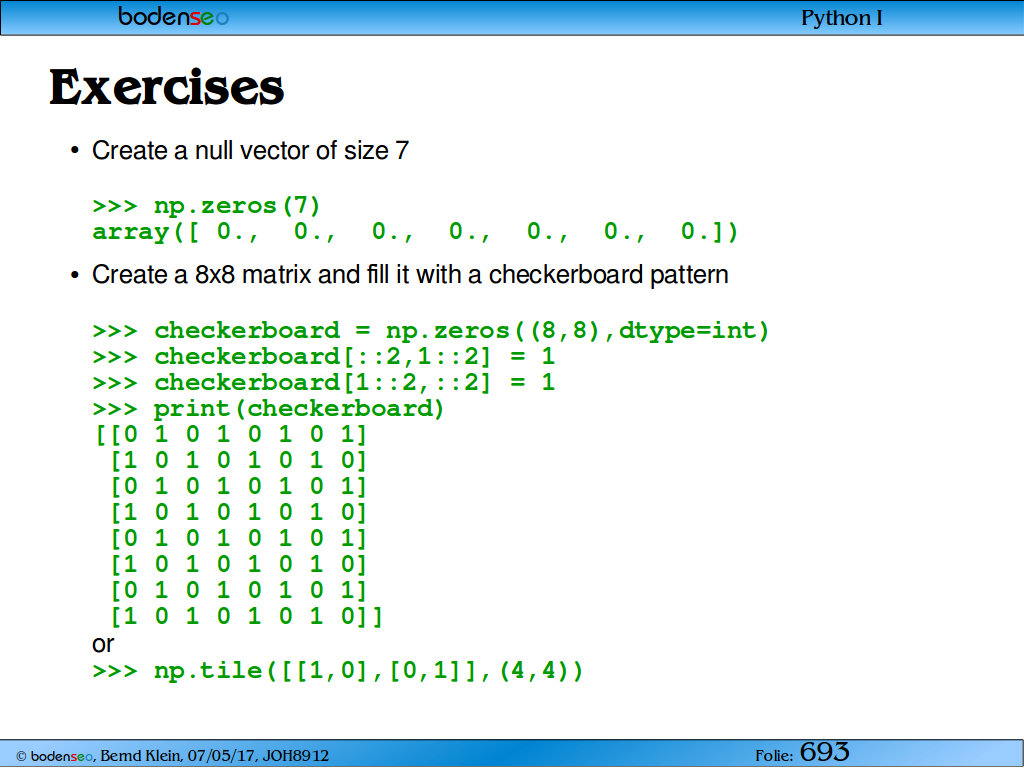Click the code line 'np.zeros(7)'

tap(206, 206)
